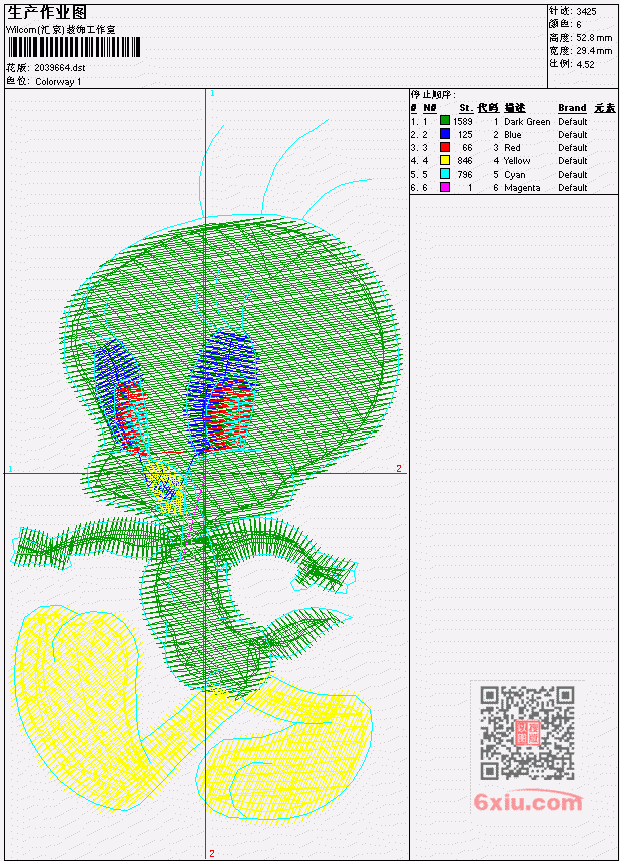Click the 'Brand' column header
Viewport: 620px width, 861px height.
click(572, 108)
